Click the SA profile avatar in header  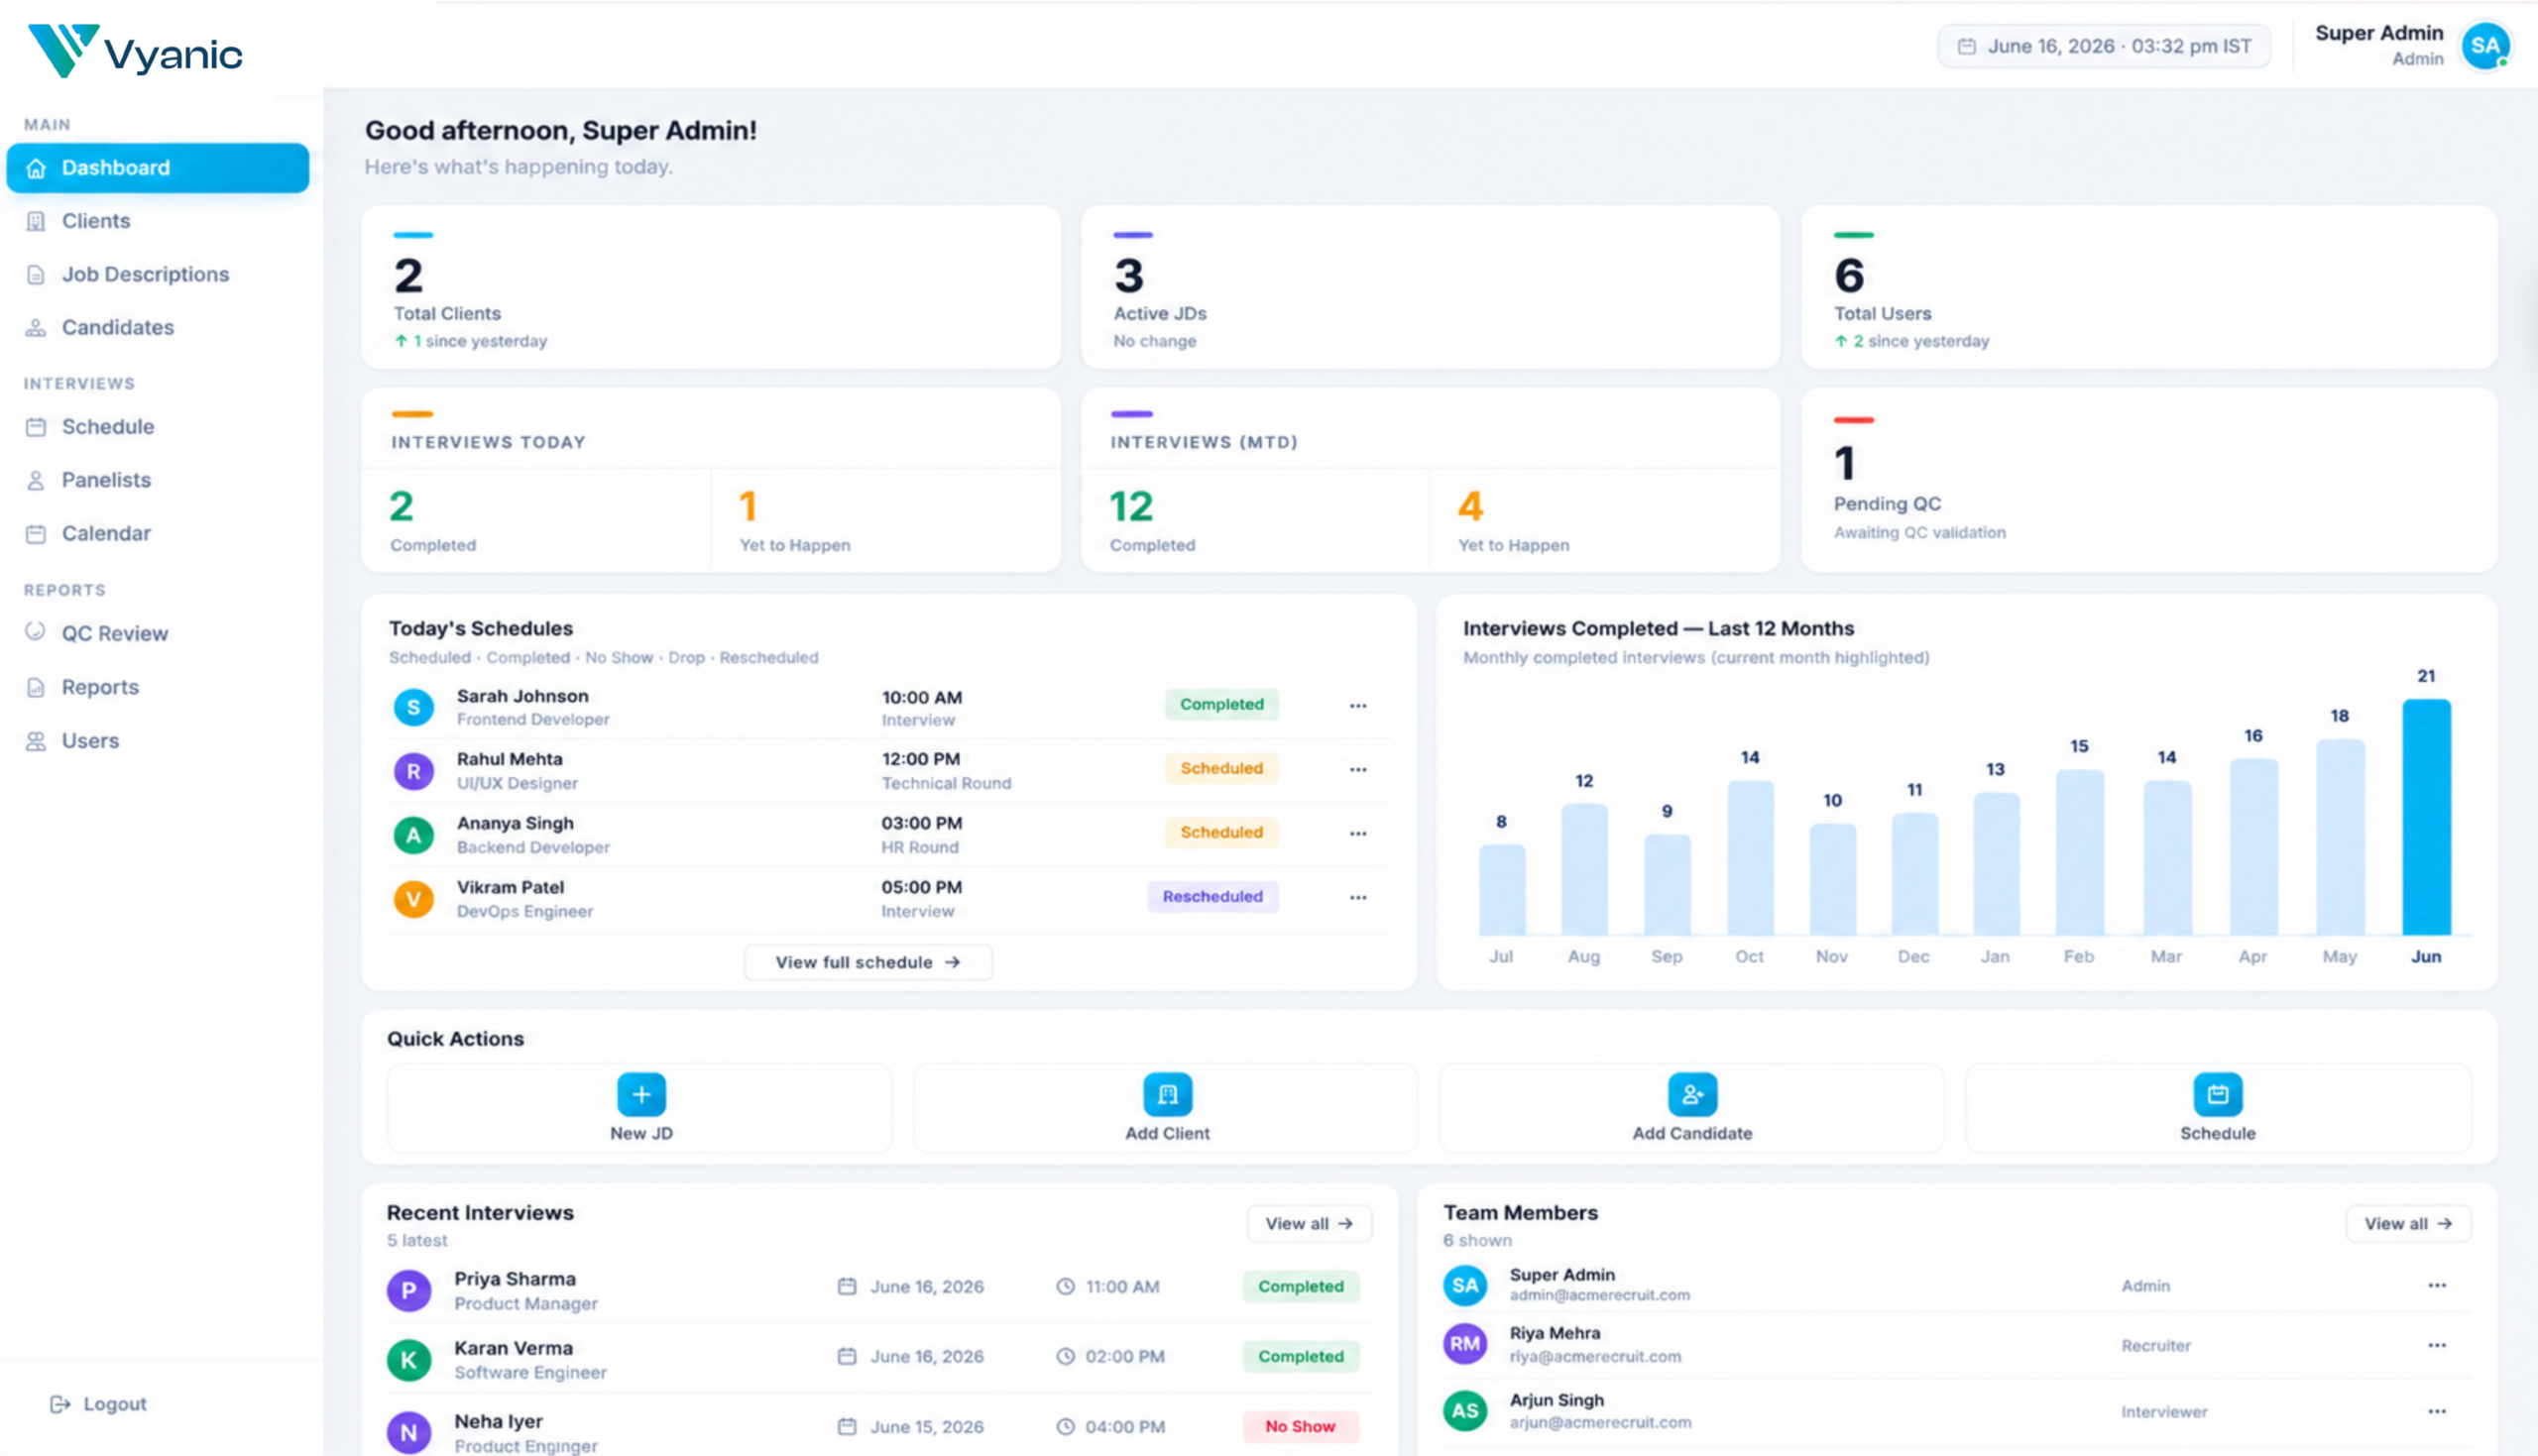tap(2485, 46)
